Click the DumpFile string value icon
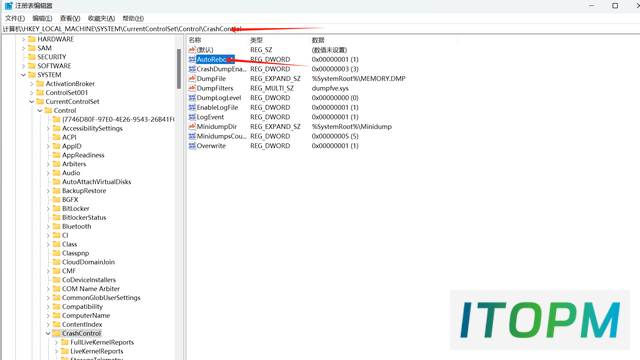Image resolution: width=640 pixels, height=360 pixels. coord(192,79)
